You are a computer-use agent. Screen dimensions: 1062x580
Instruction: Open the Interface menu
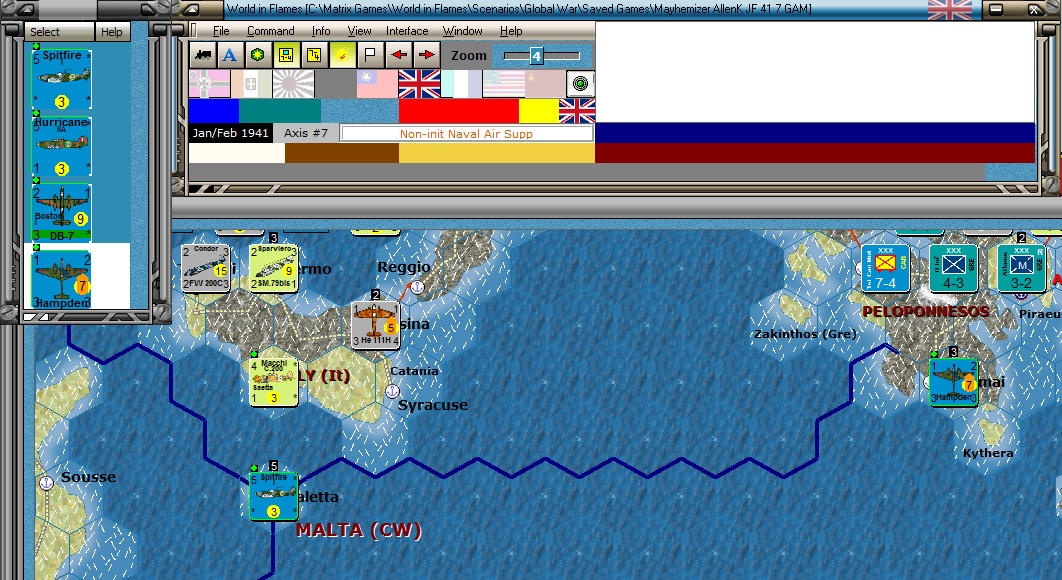pyautogui.click(x=407, y=31)
